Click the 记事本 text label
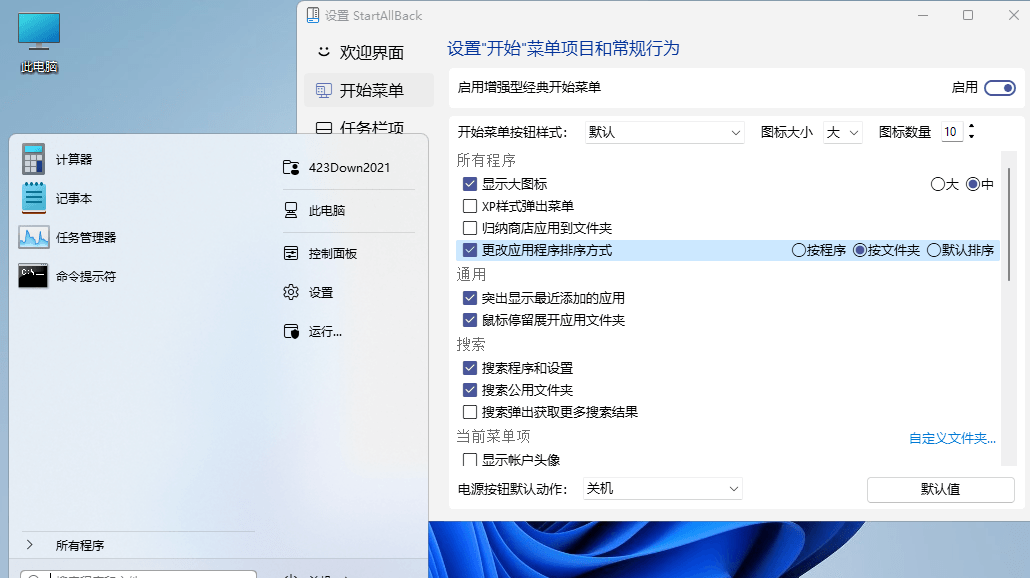The height and width of the screenshot is (578, 1030). (x=74, y=198)
